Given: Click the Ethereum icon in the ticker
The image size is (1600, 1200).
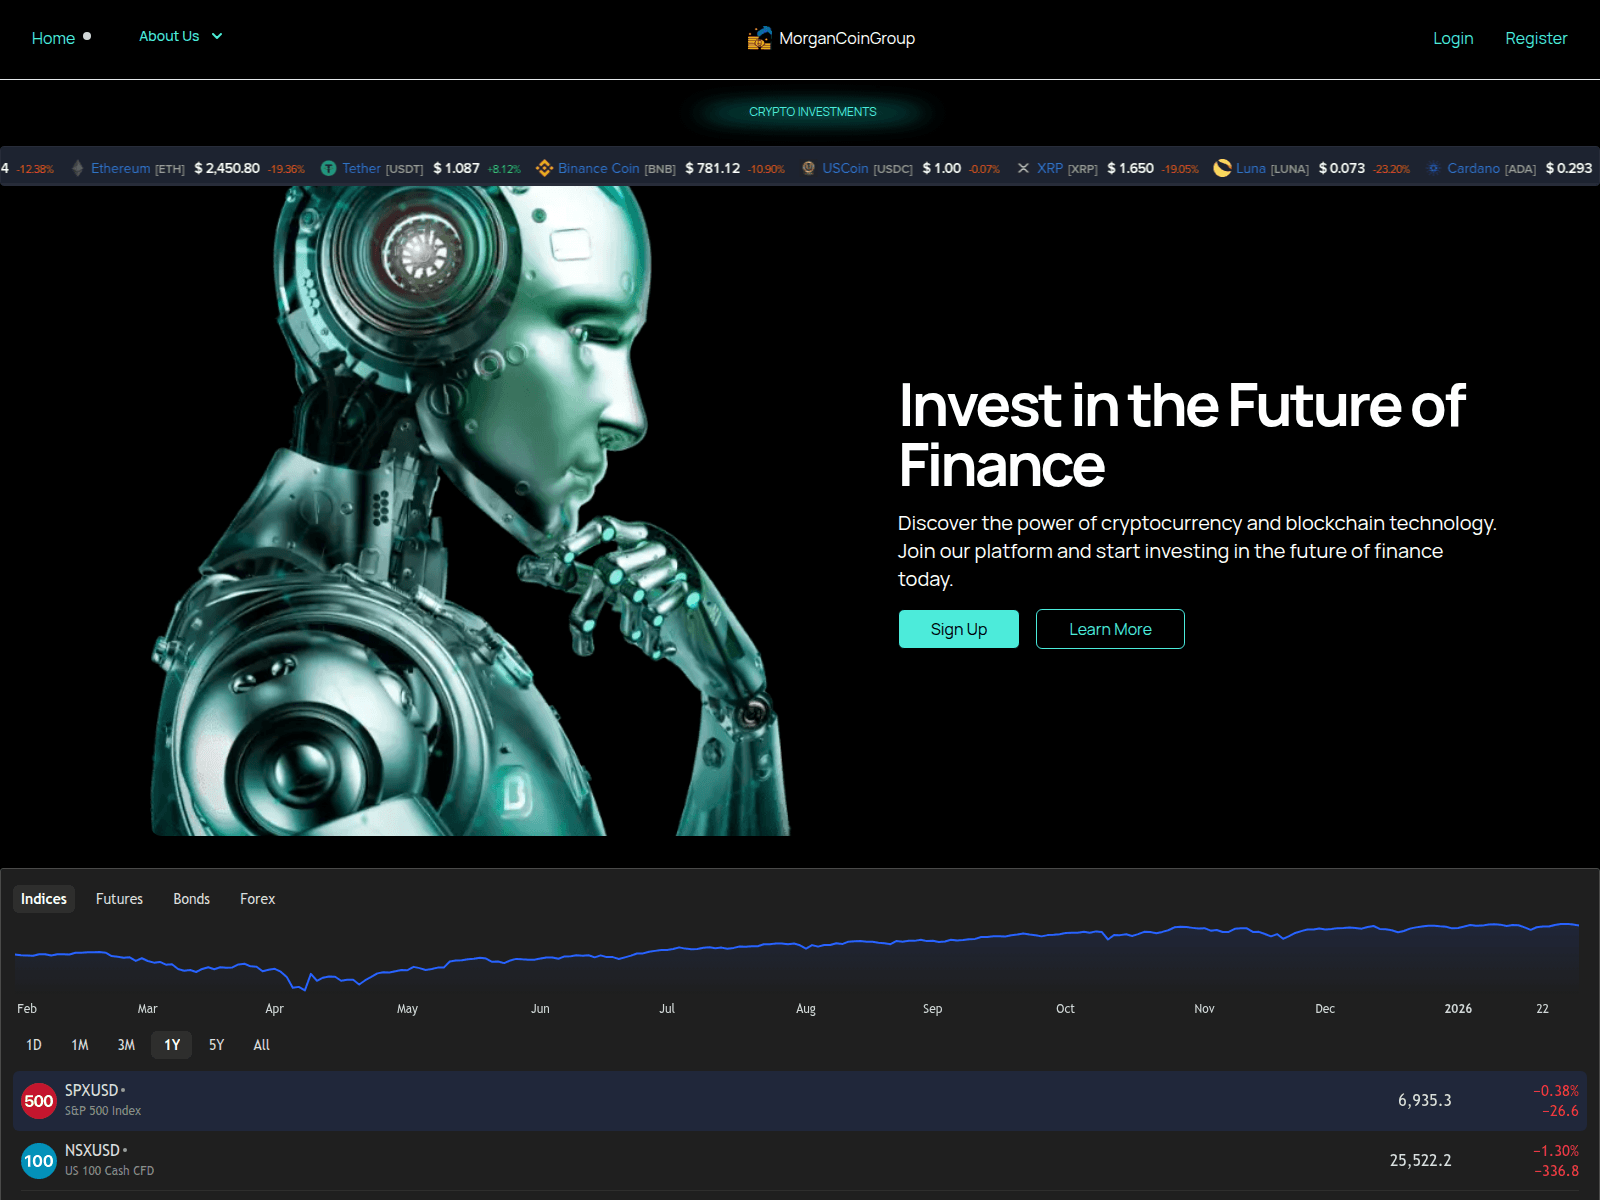Looking at the screenshot, I should click(x=78, y=168).
